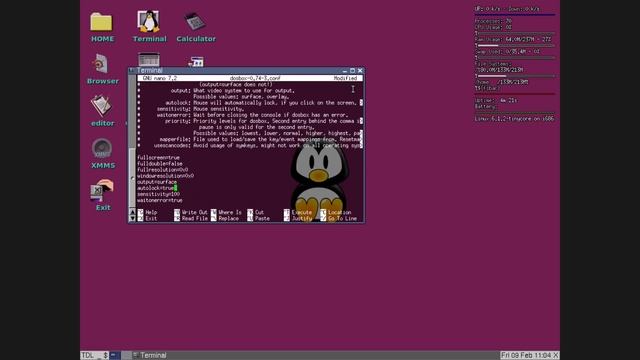The image size is (640, 360).
Task: Click the nano Replace shortcut
Action: point(225,218)
